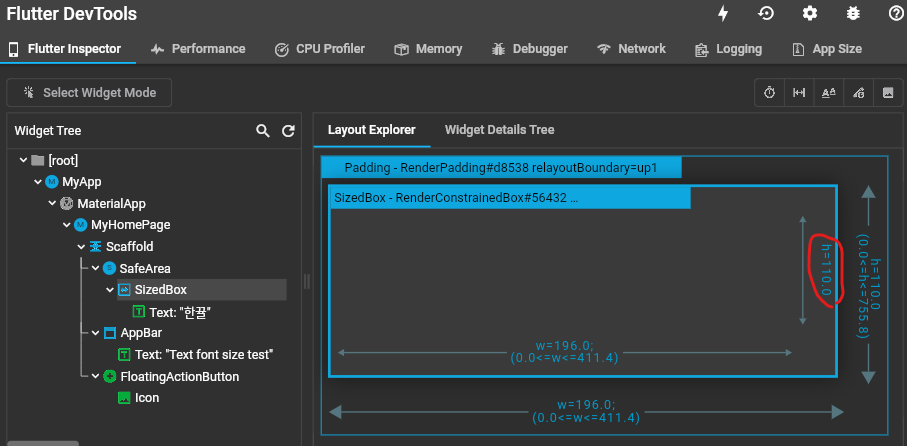This screenshot has width=907, height=446.
Task: Click the Padding RenderPadding header
Action: [x=501, y=168]
